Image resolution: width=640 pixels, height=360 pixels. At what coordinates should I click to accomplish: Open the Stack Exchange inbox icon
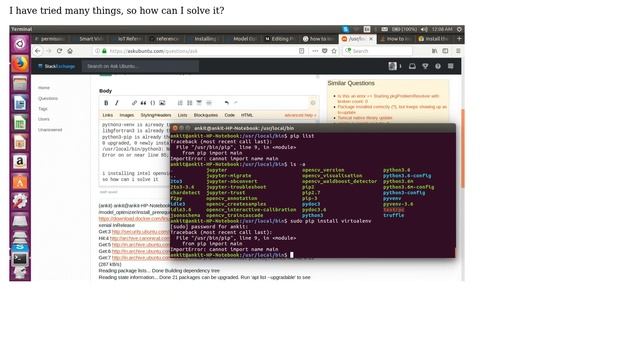(412, 66)
